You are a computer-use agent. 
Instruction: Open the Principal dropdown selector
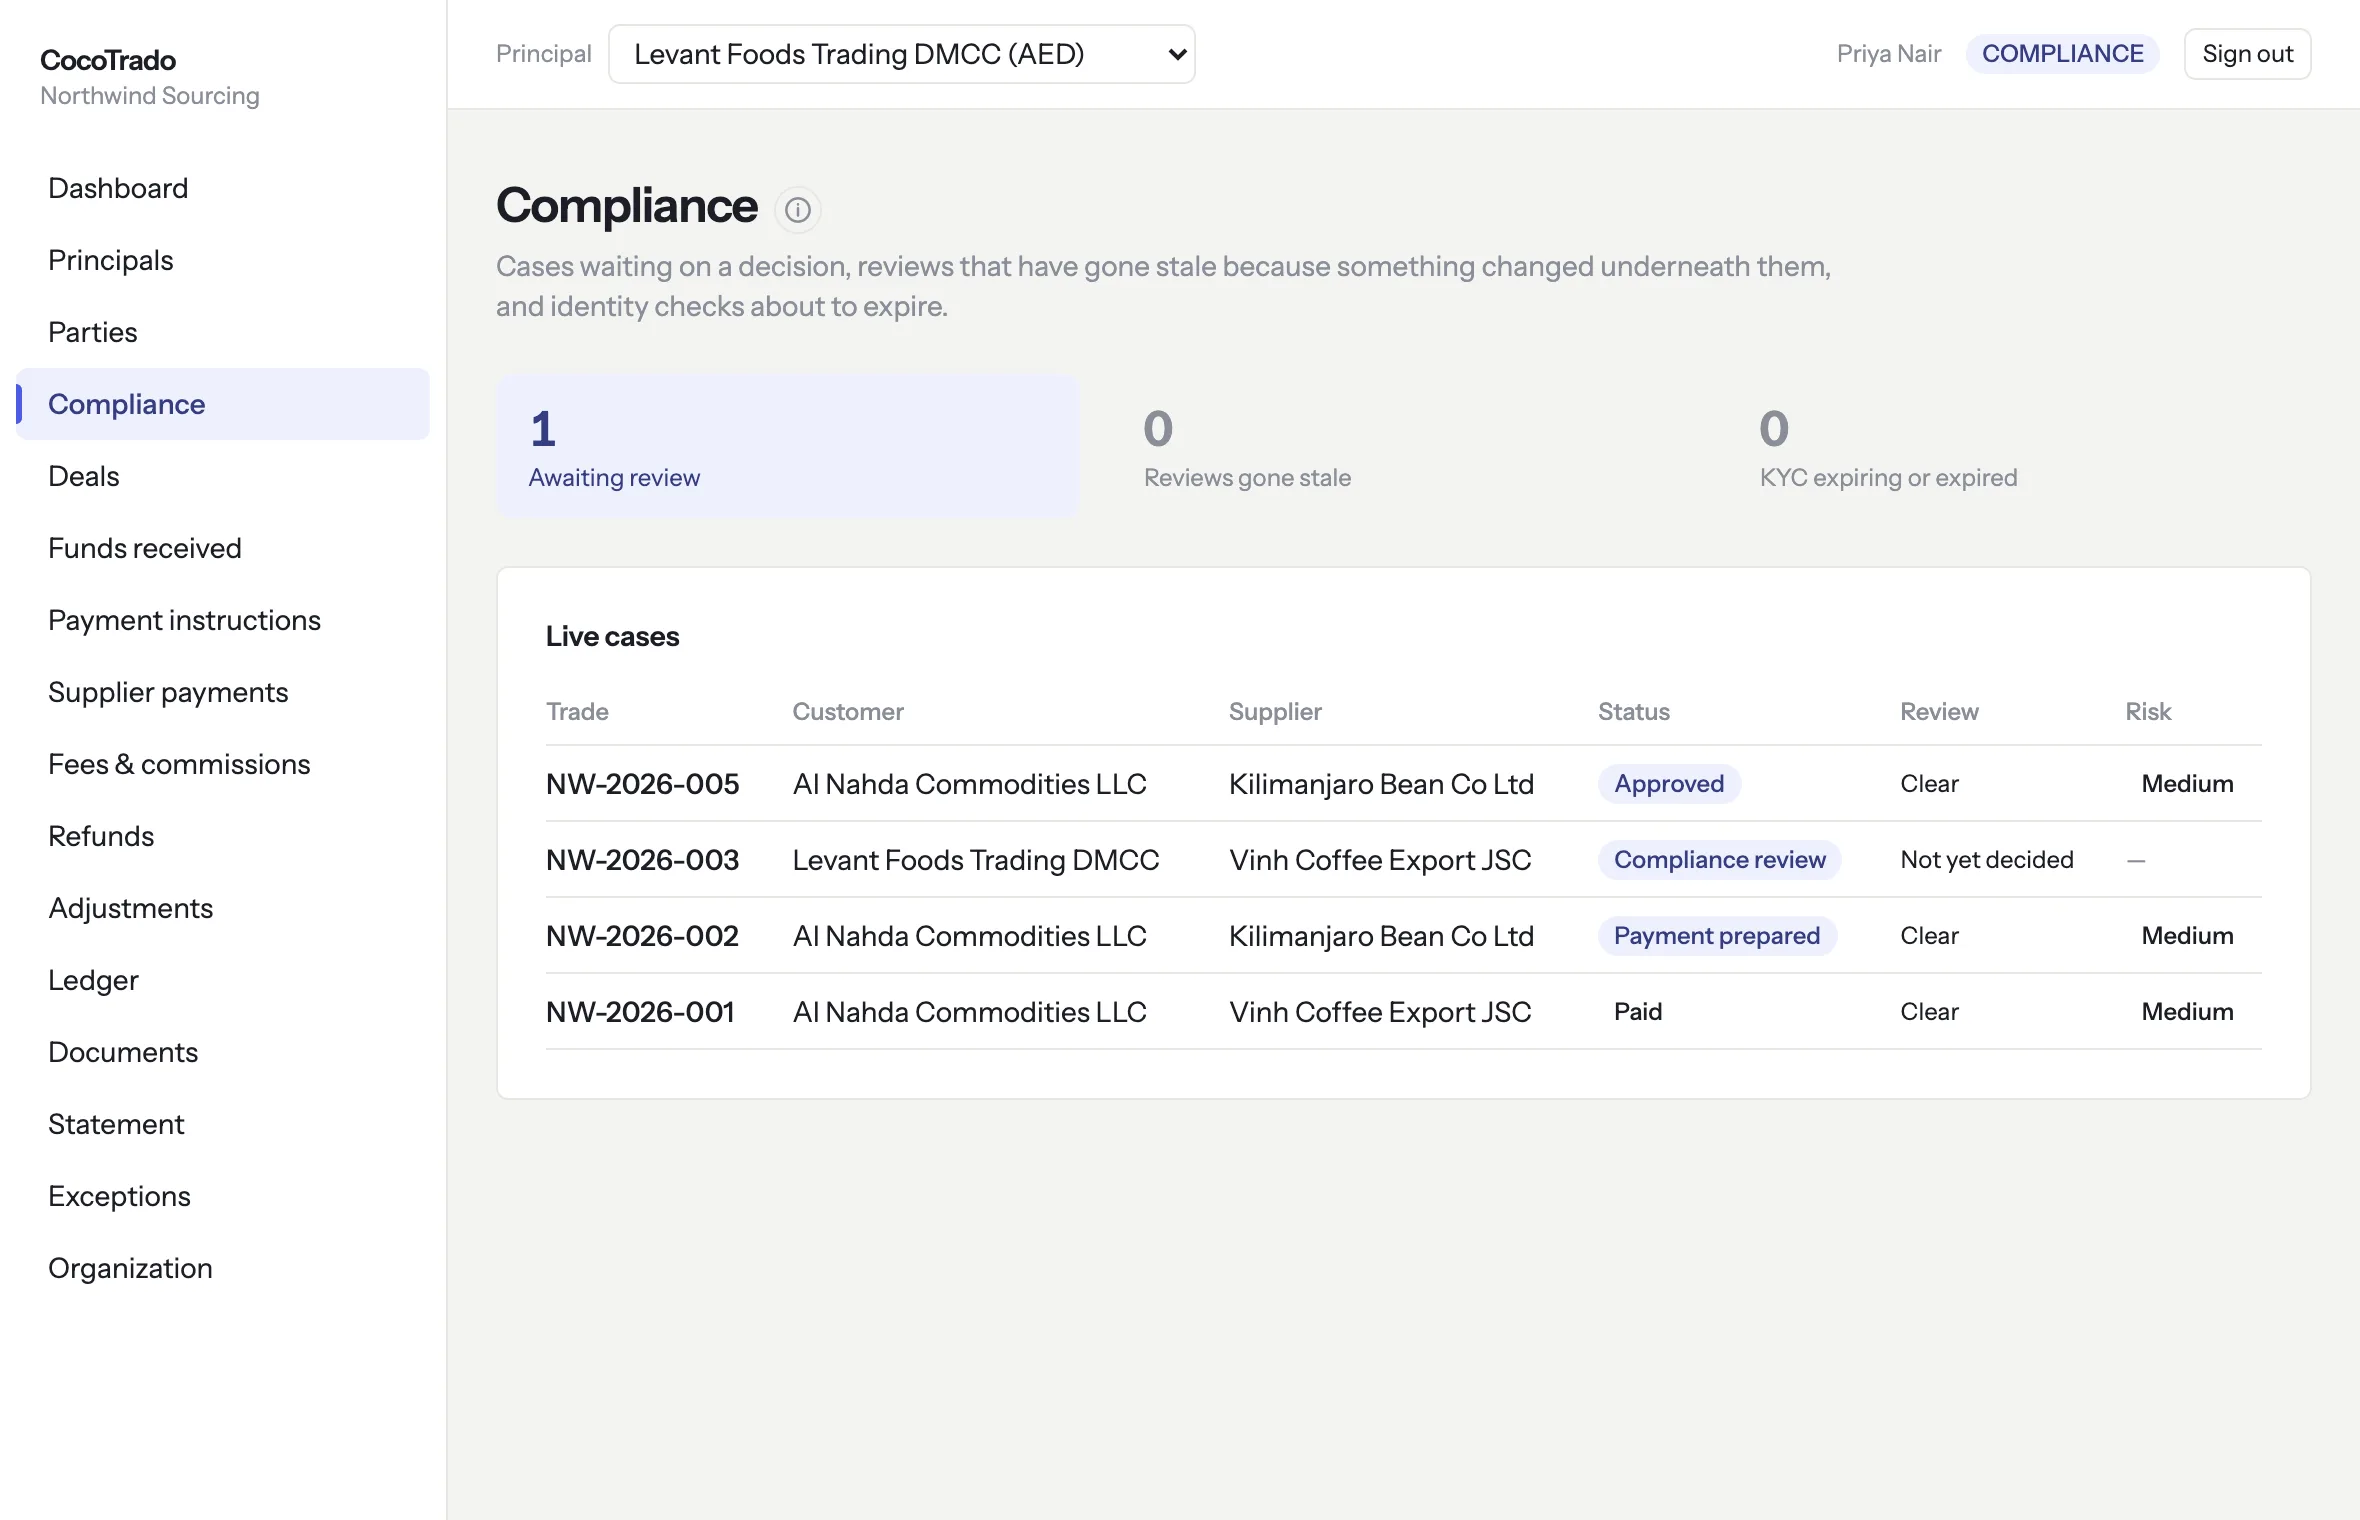coord(901,54)
